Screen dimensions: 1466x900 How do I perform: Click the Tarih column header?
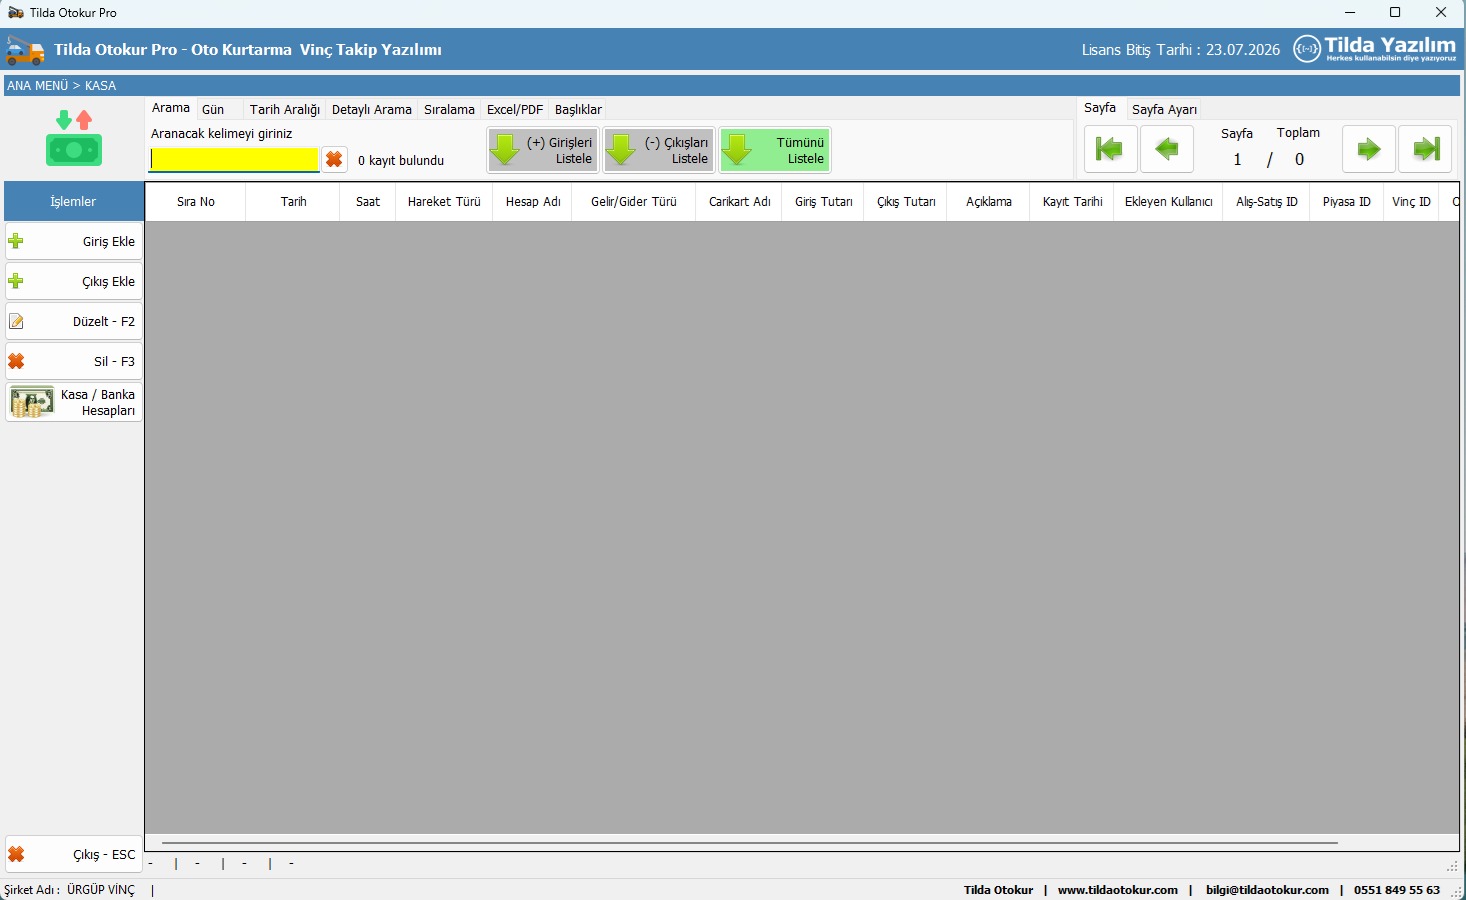click(293, 202)
